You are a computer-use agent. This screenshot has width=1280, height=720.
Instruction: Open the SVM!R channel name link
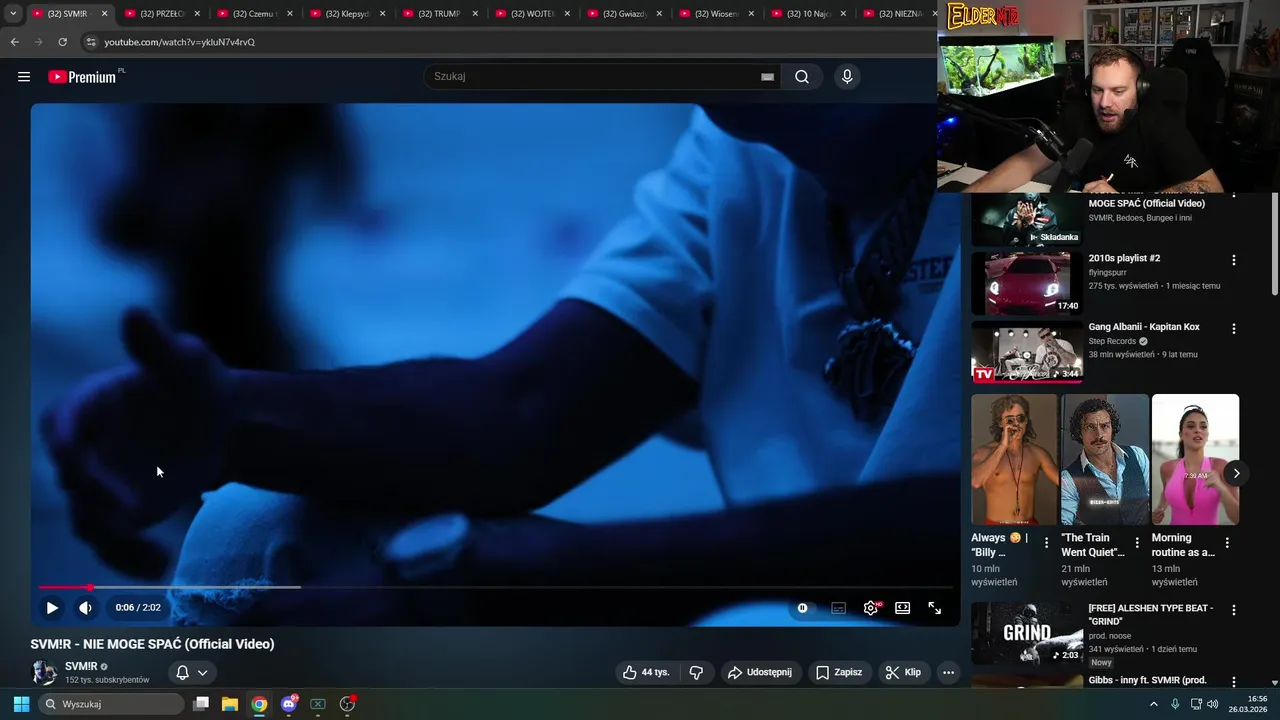tap(81, 666)
